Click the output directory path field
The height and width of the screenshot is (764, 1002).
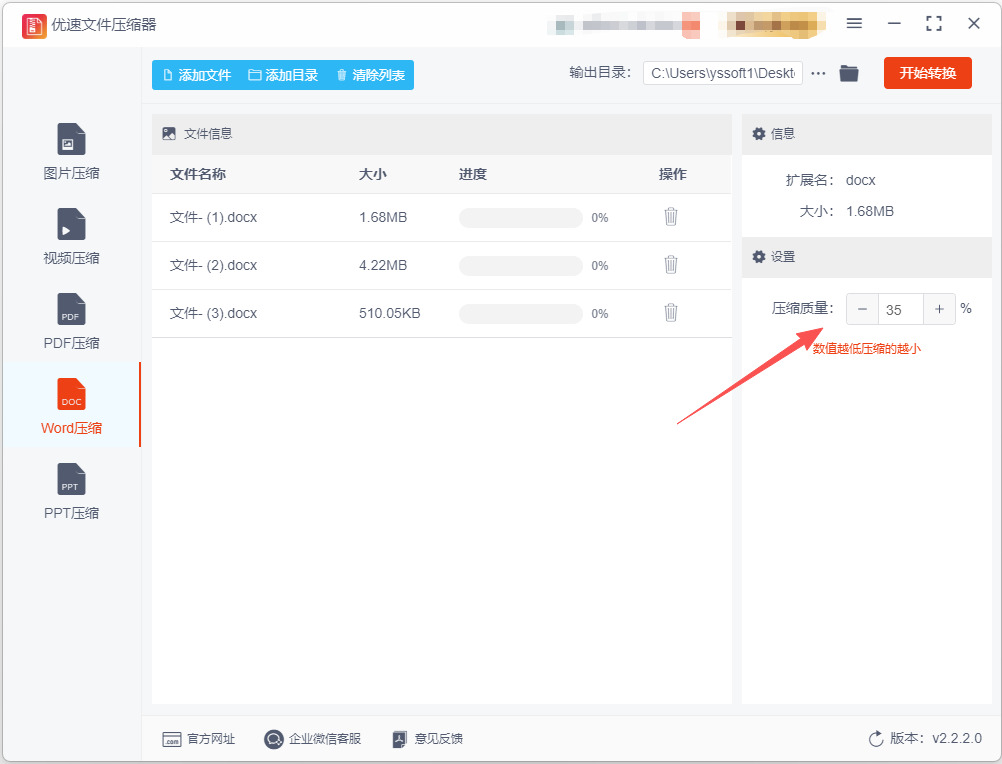[723, 73]
